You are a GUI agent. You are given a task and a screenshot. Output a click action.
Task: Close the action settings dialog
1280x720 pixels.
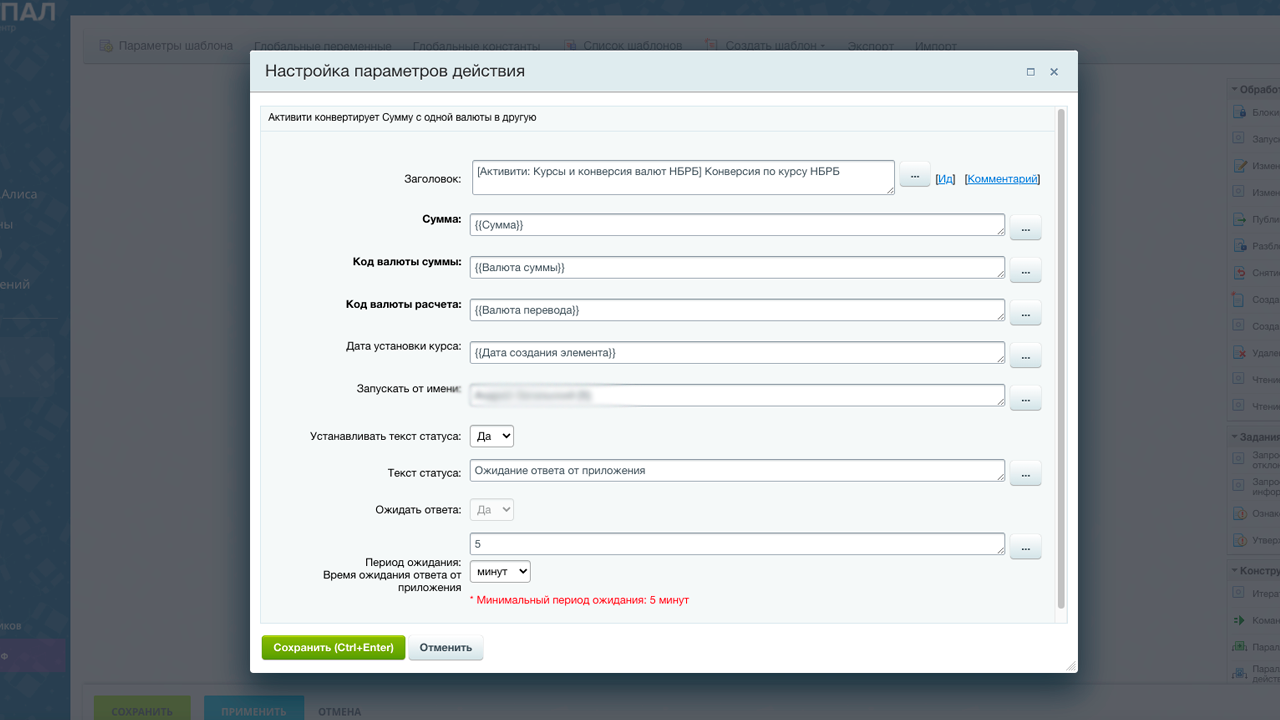1054,72
